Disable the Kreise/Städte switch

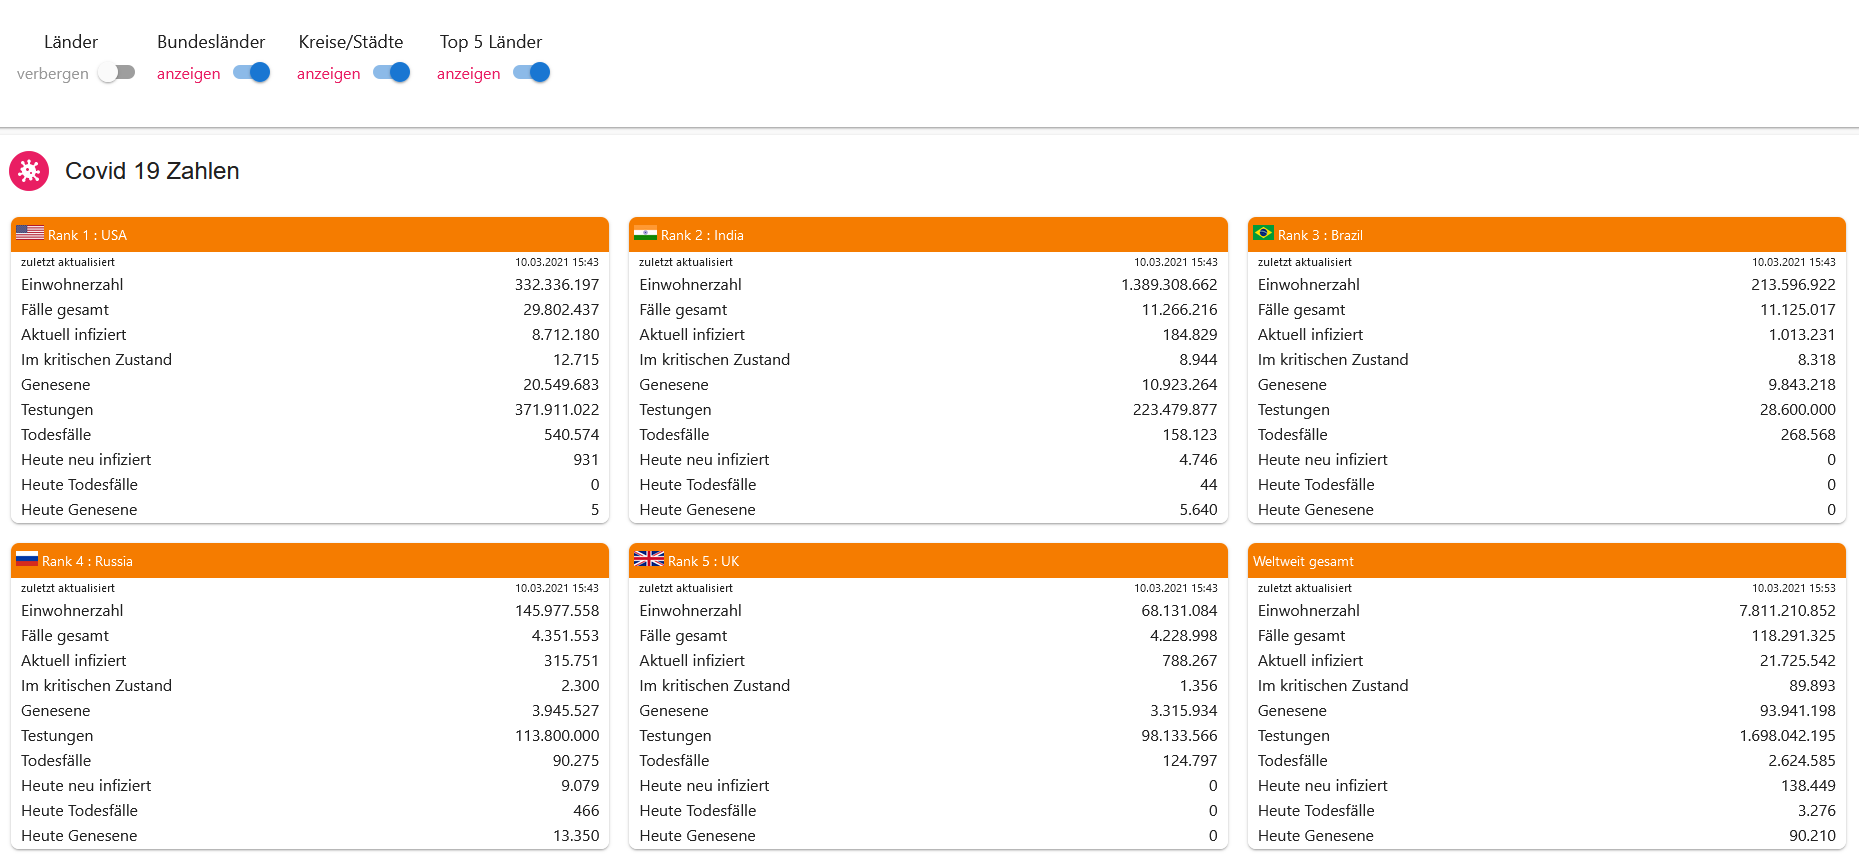click(392, 72)
